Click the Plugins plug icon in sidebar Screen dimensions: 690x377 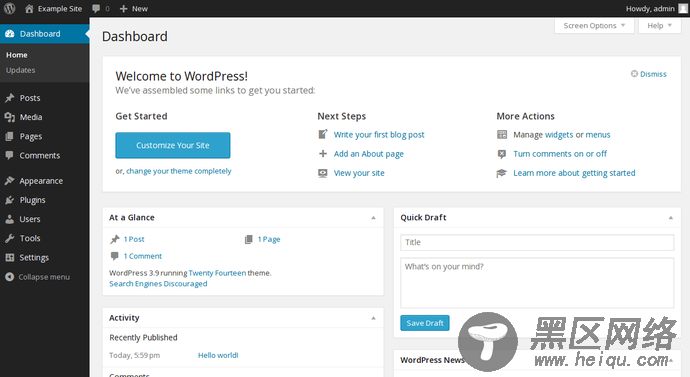tap(10, 200)
